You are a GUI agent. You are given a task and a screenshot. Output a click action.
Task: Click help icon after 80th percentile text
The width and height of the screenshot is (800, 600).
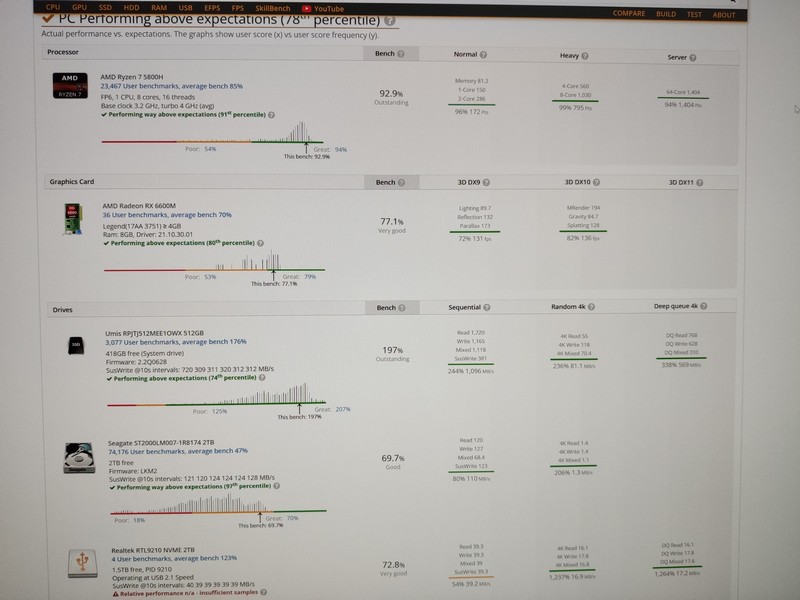(260, 243)
